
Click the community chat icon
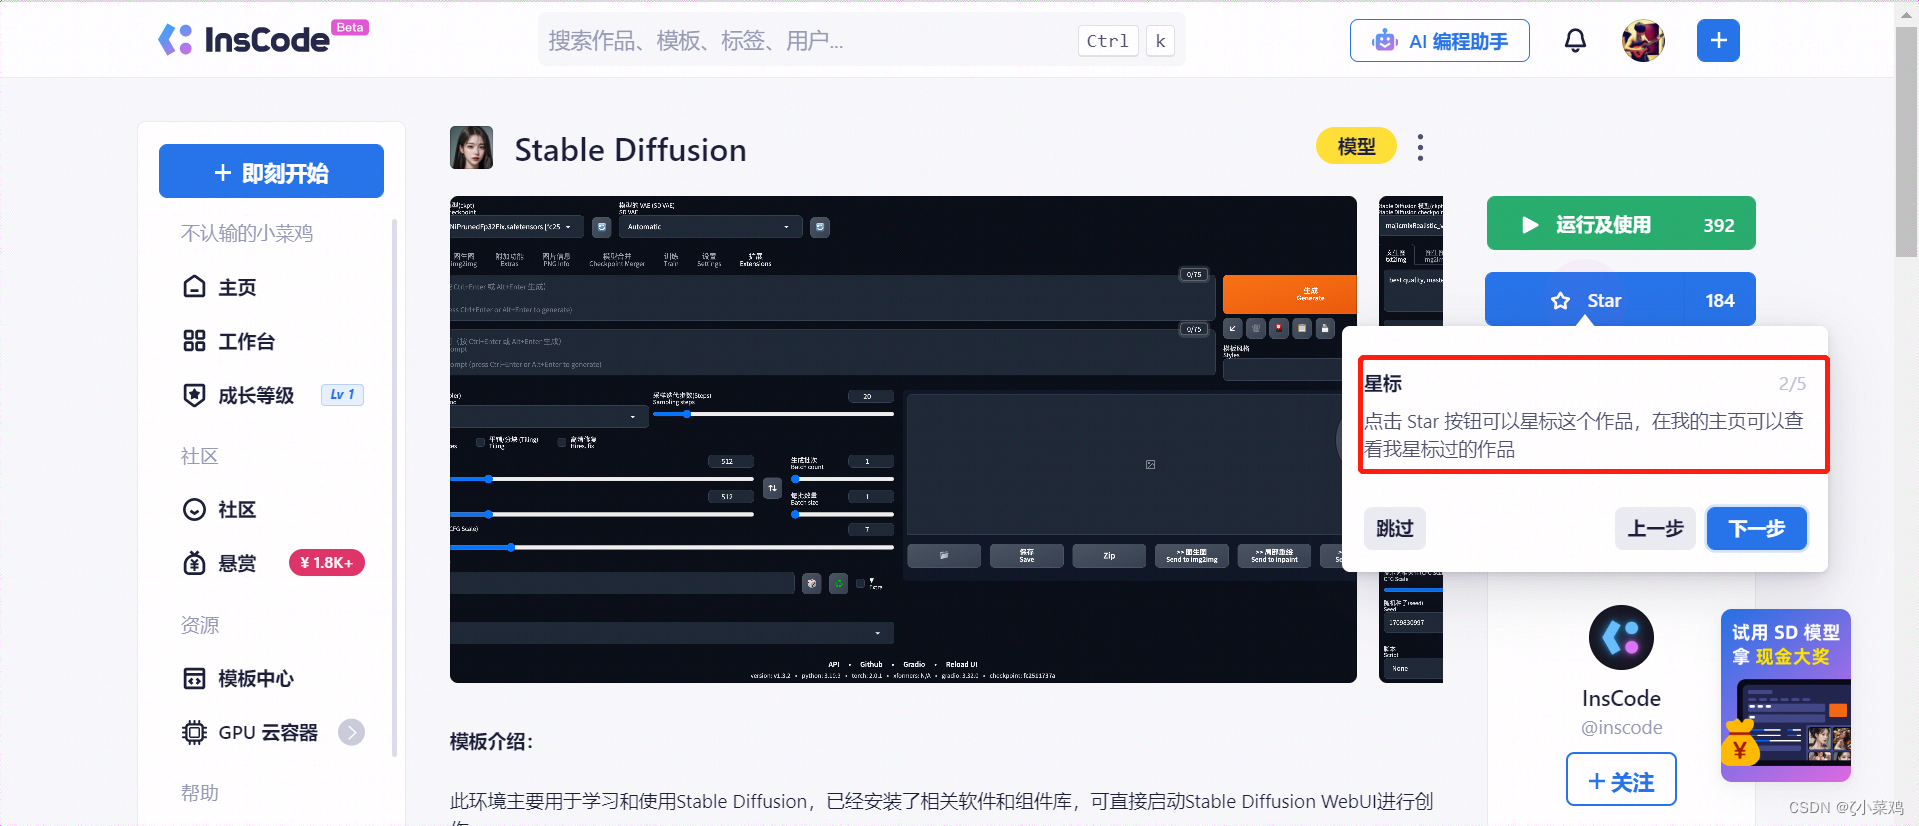click(x=194, y=510)
